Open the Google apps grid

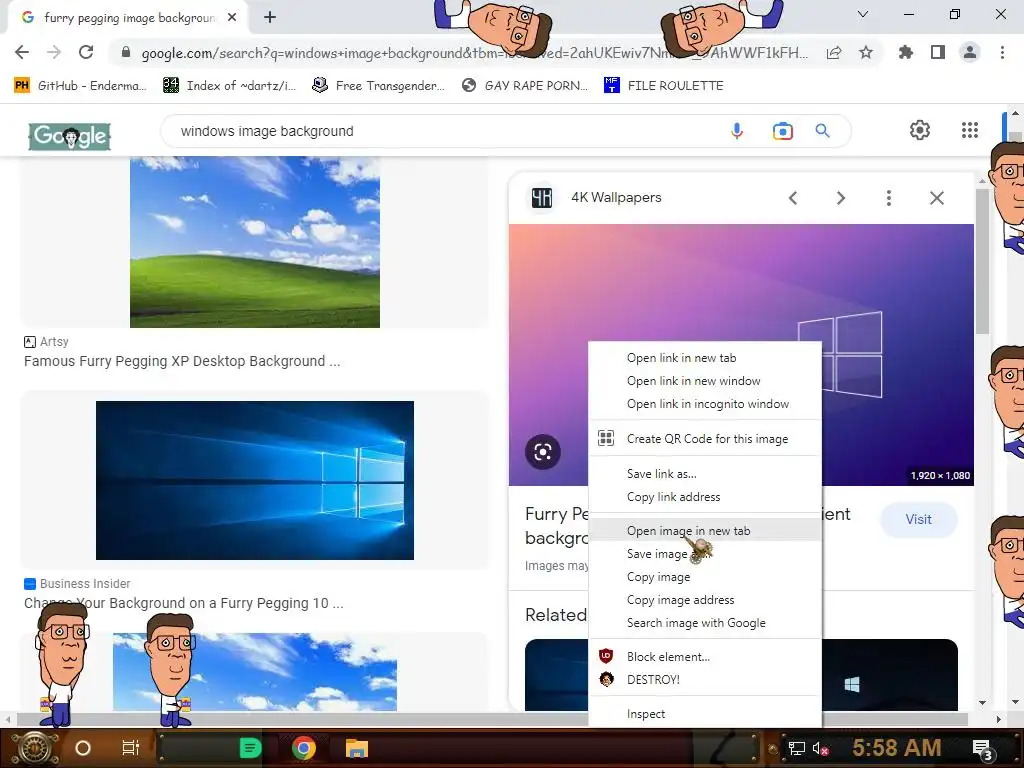point(970,130)
